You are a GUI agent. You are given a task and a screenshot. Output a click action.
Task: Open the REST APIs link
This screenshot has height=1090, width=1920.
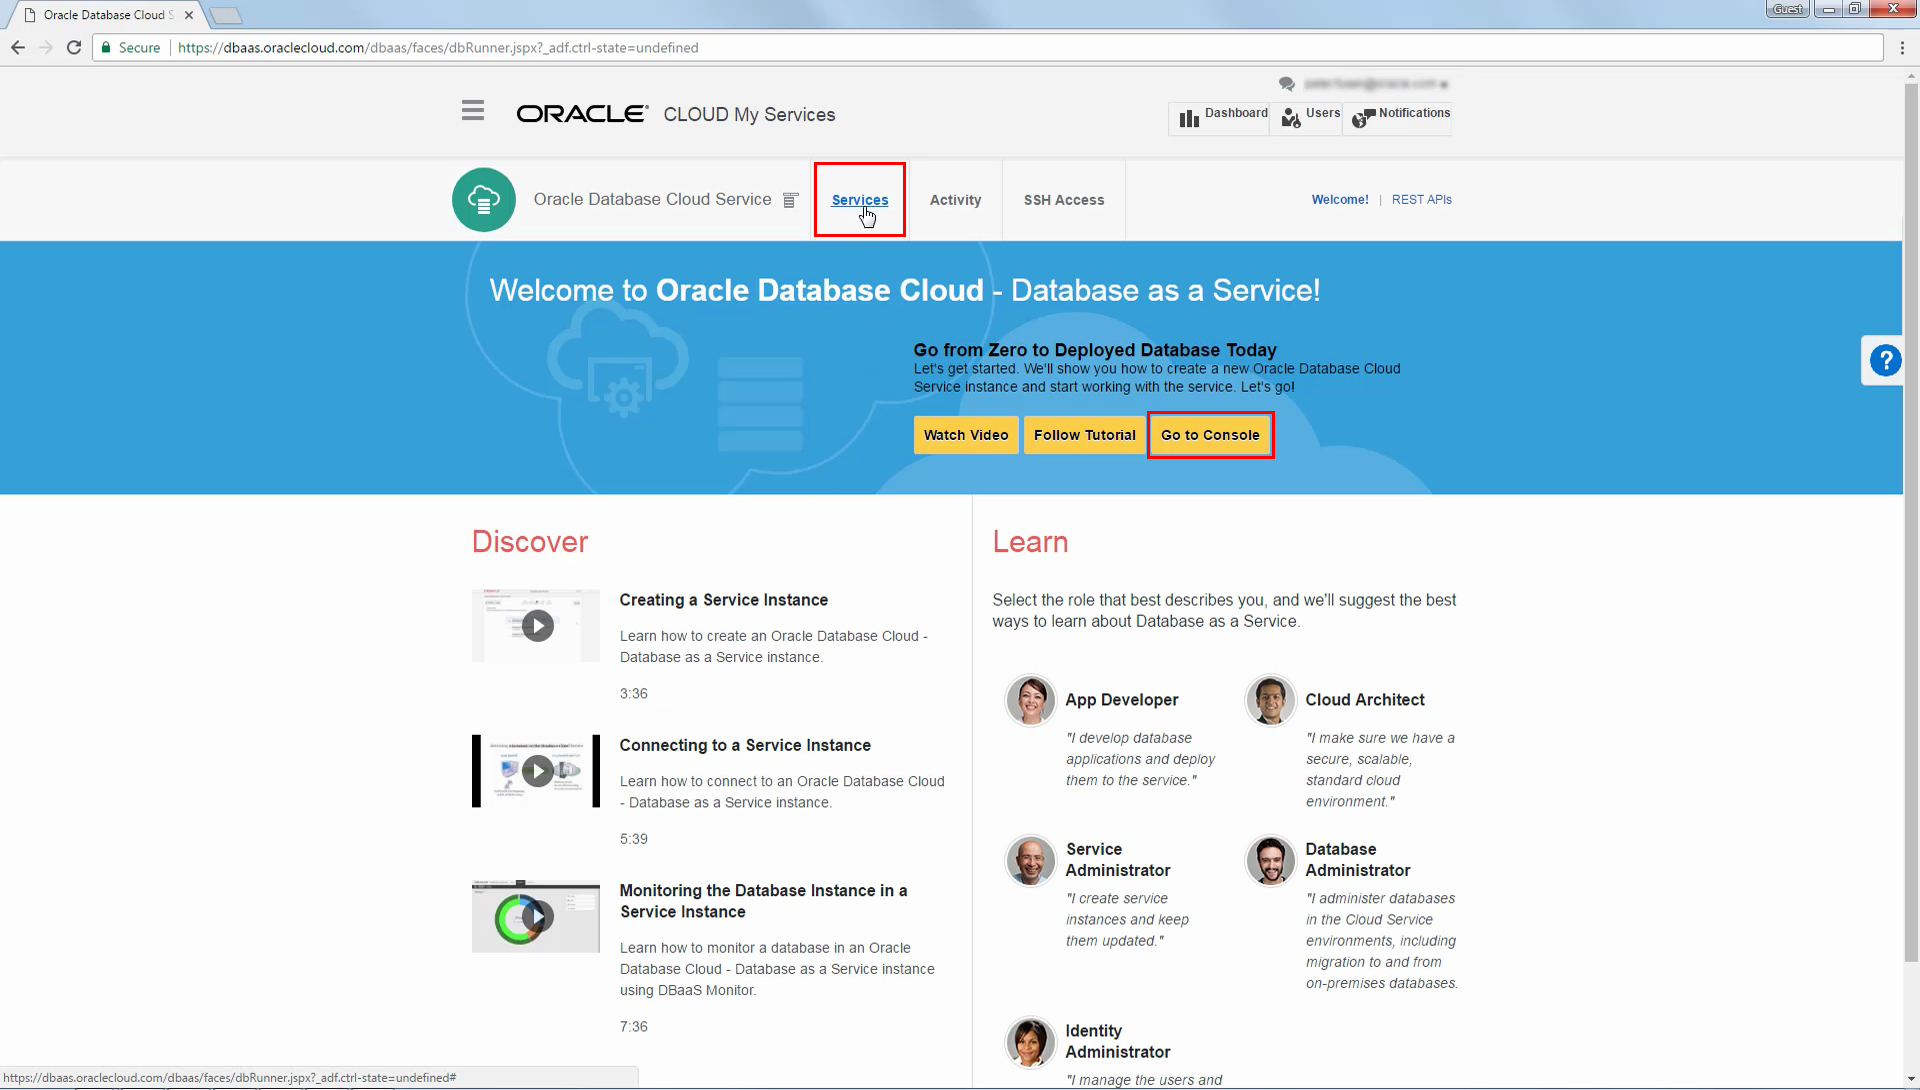point(1421,199)
